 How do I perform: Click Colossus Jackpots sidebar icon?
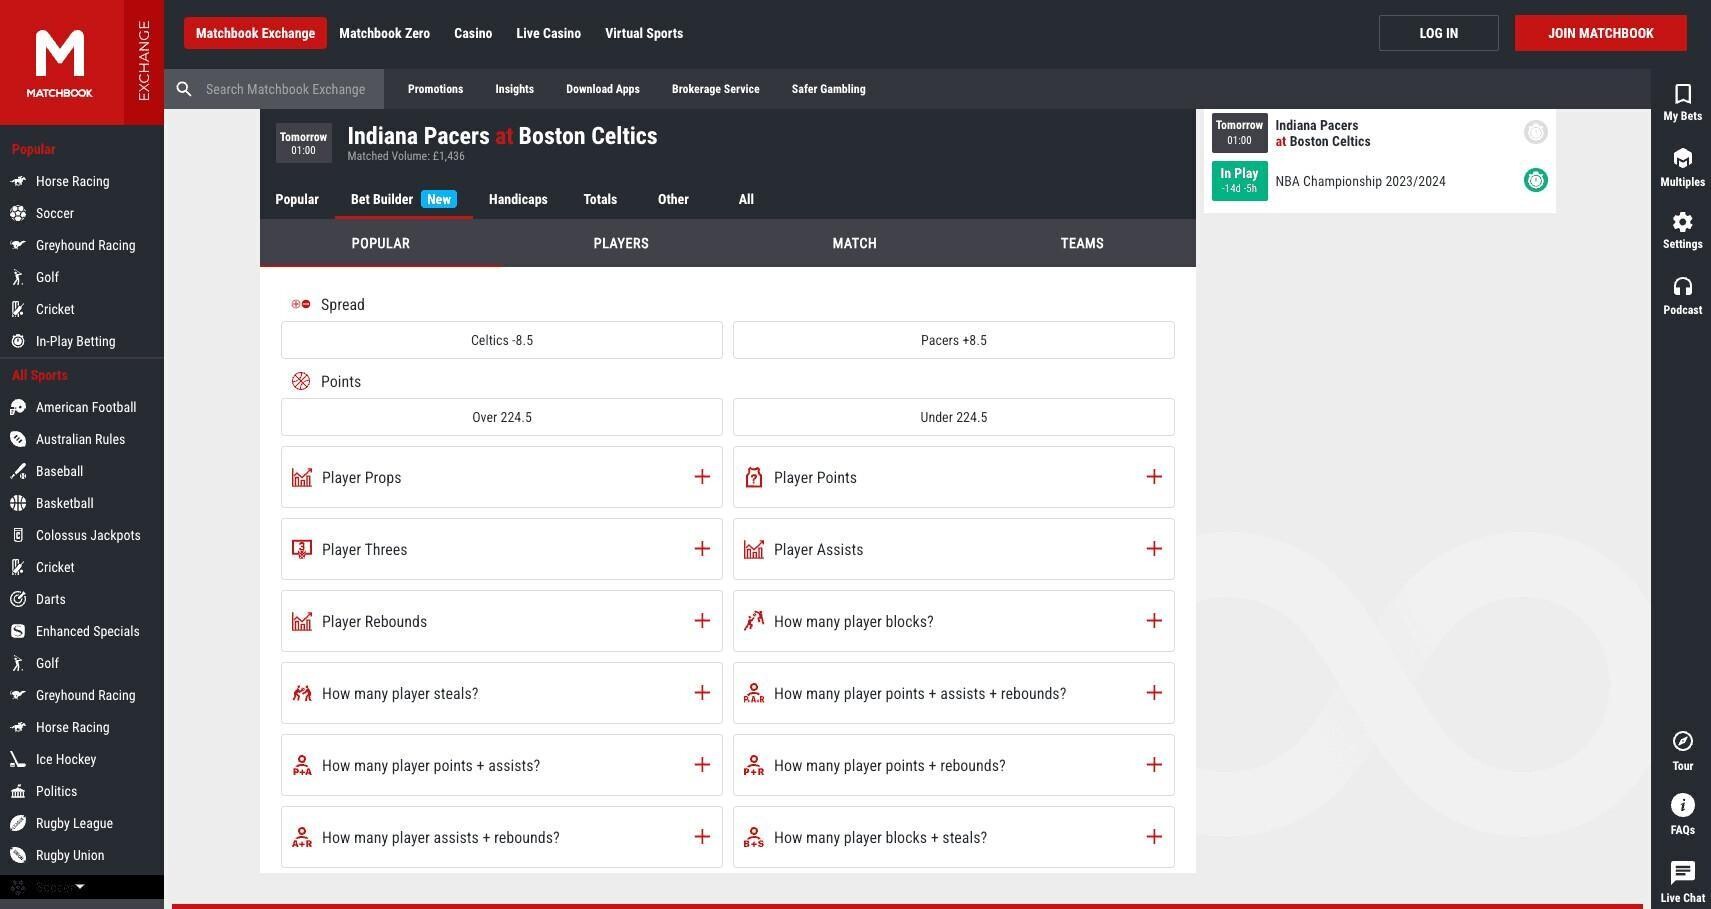[18, 535]
